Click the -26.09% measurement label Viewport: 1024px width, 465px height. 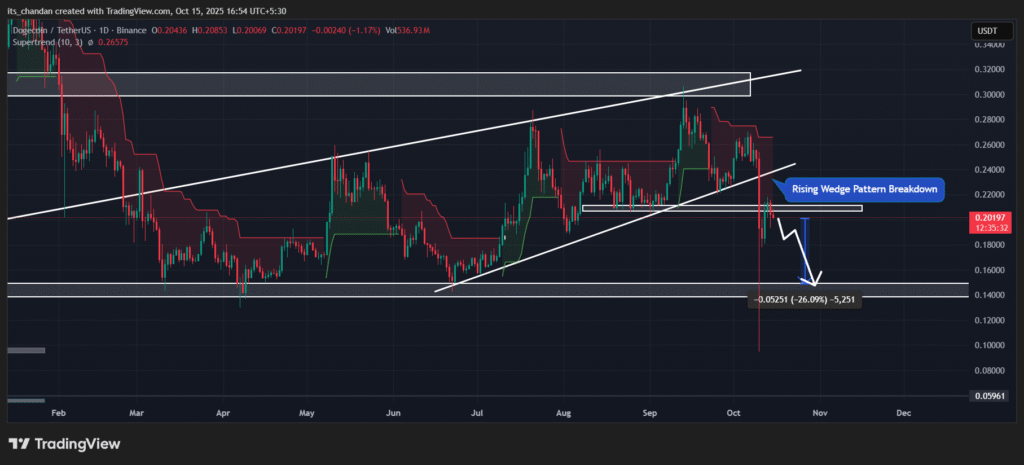click(805, 299)
